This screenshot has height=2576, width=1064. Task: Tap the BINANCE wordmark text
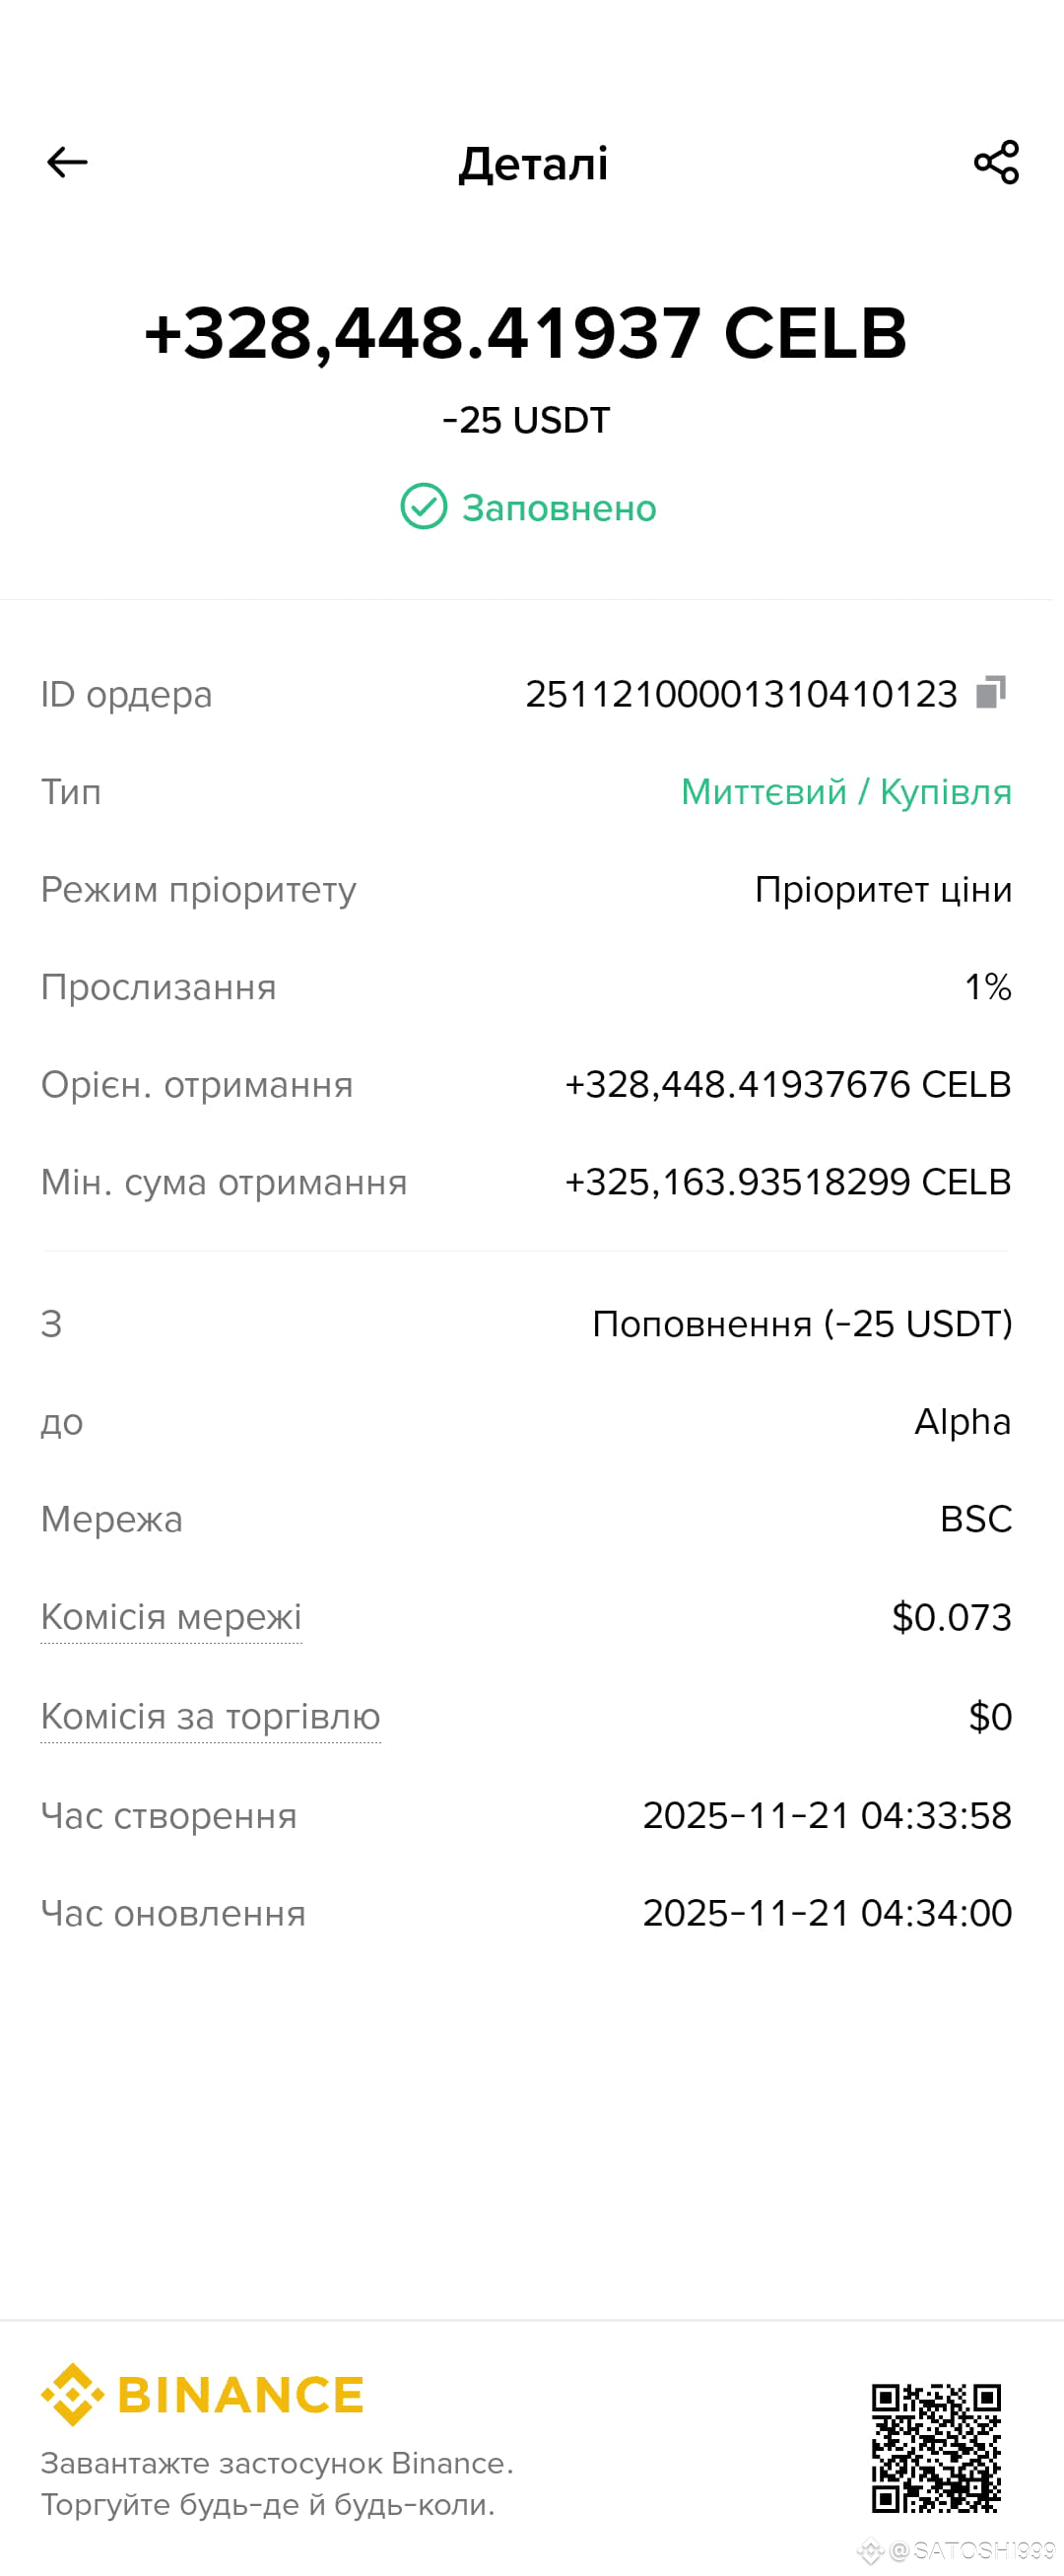coord(240,2395)
